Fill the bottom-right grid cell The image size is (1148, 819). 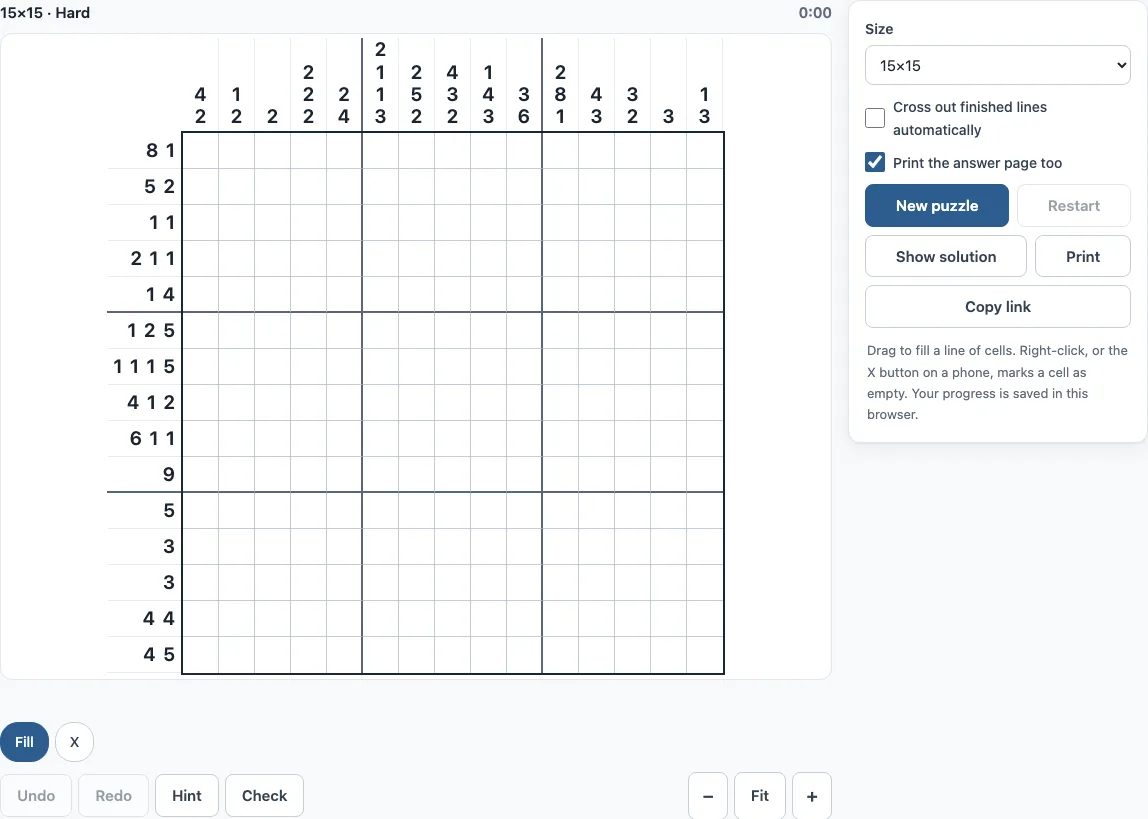tap(704, 654)
